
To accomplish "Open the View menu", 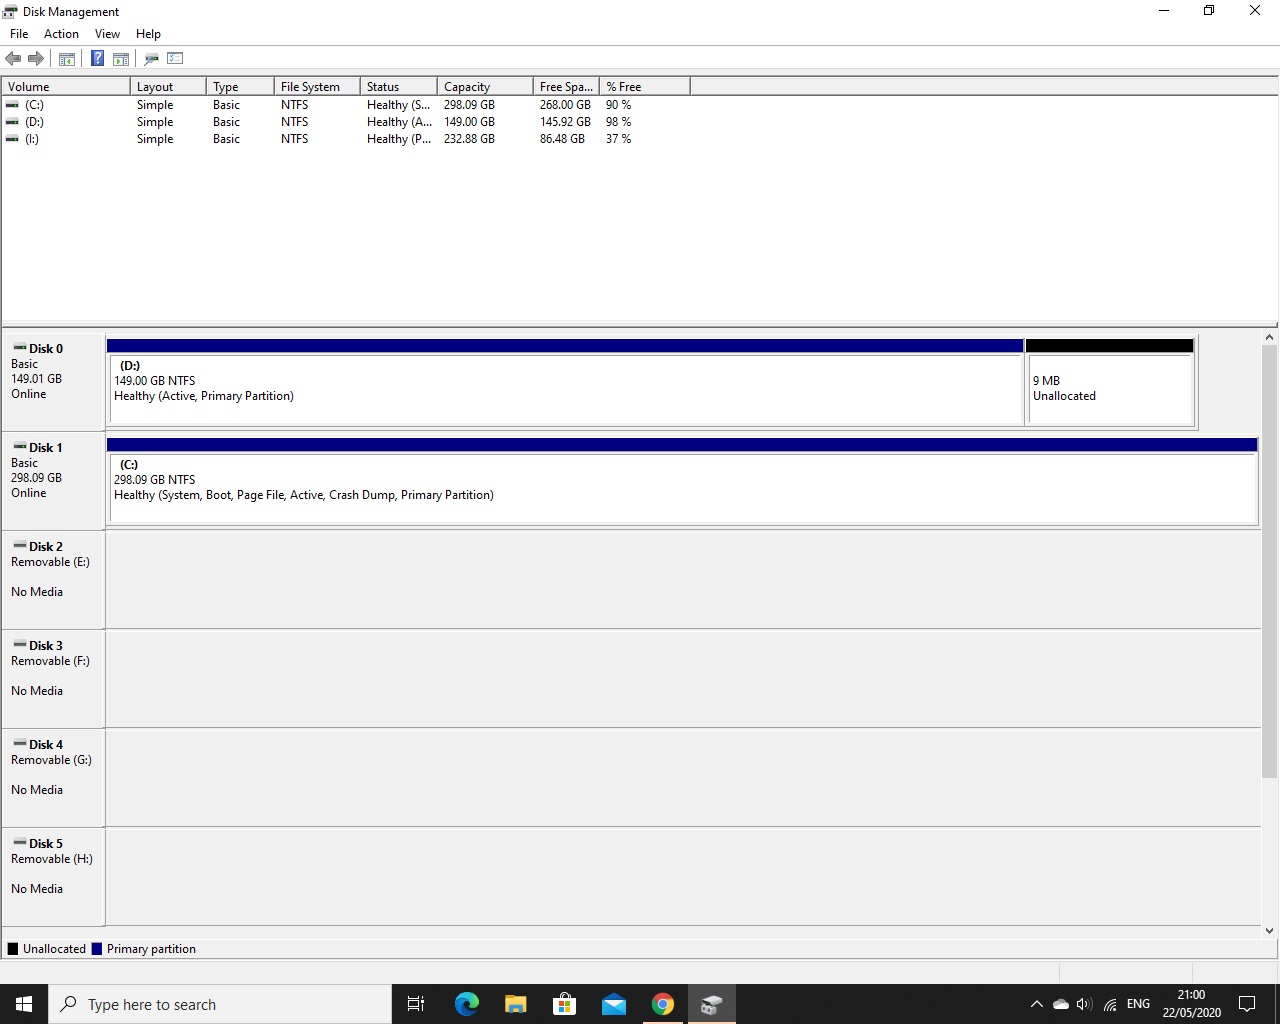I will 107,34.
